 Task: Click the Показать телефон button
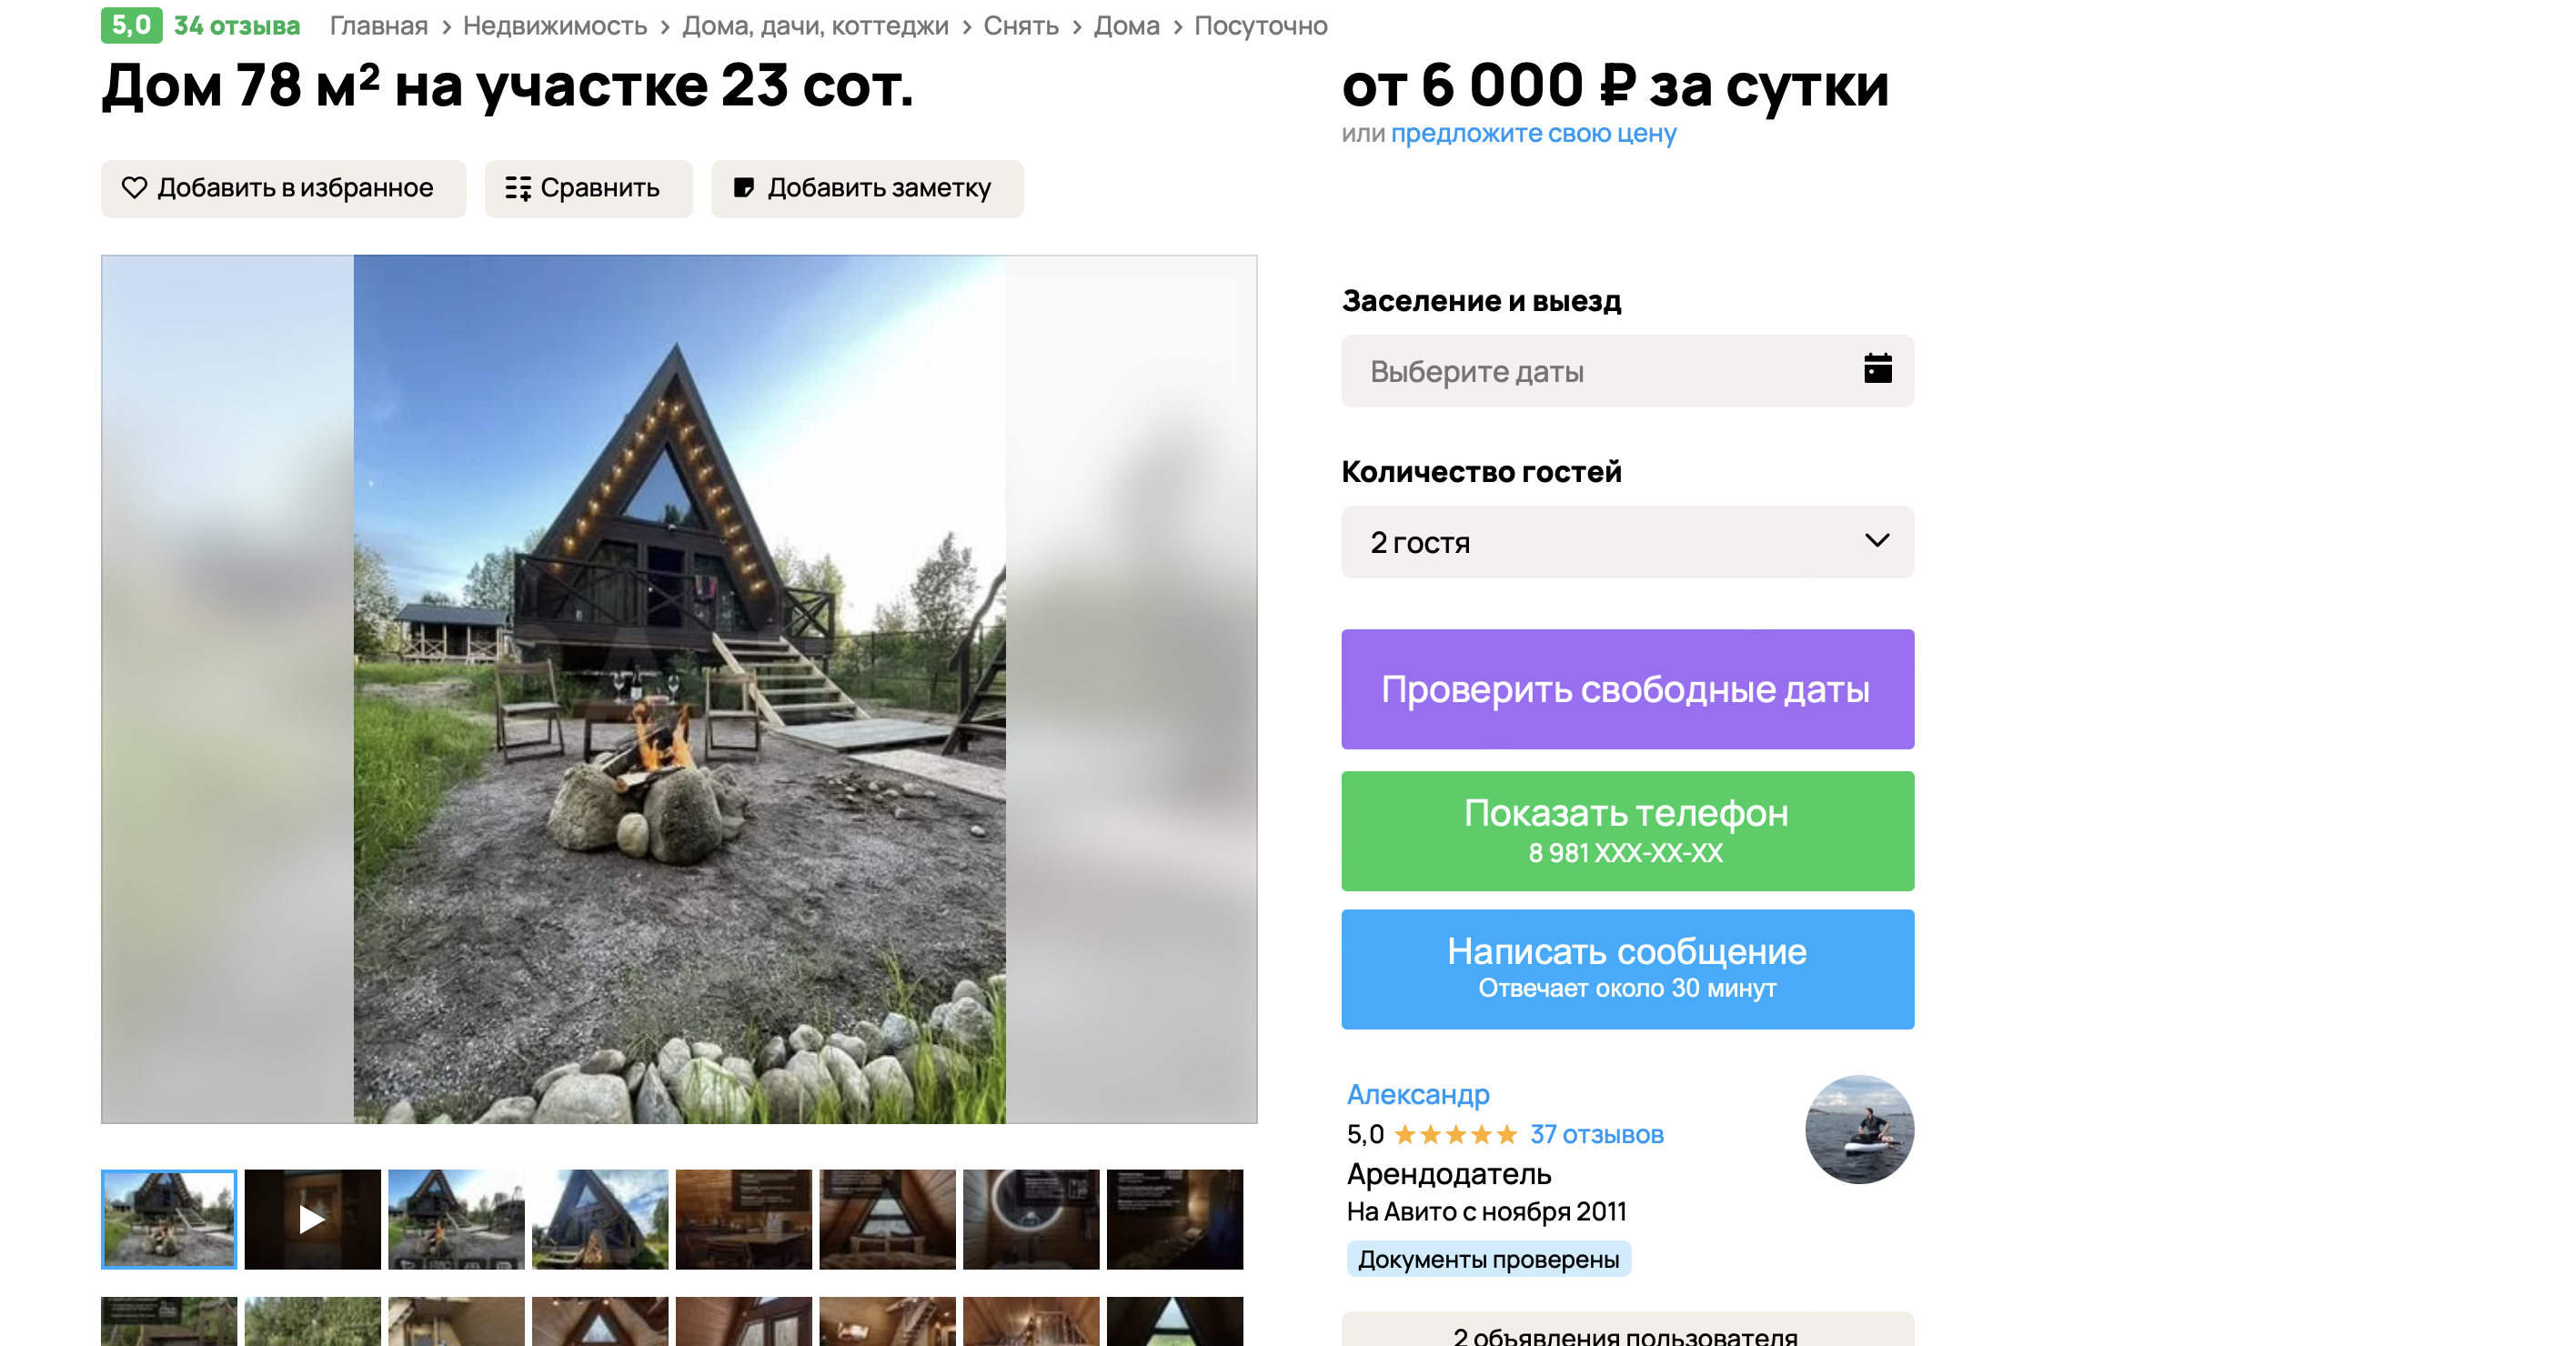[1627, 831]
